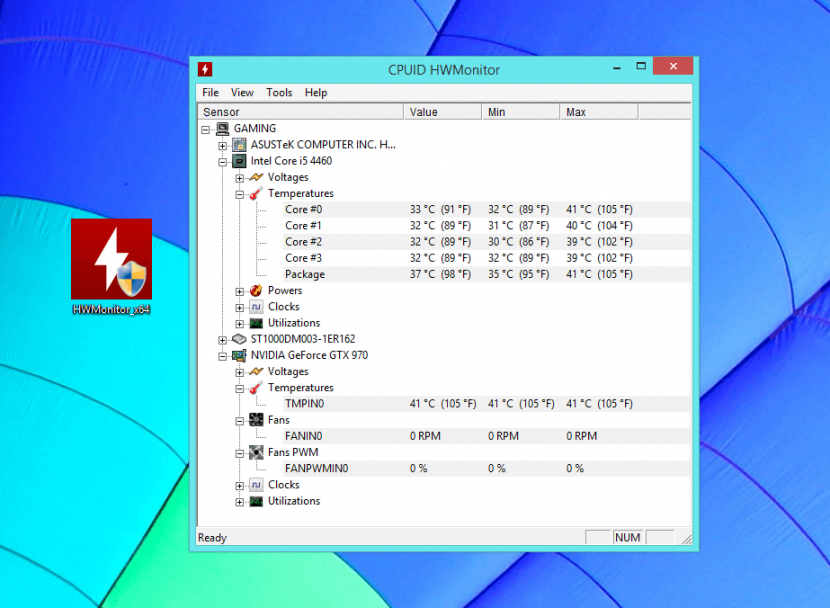Click the window resize grip corner
This screenshot has height=608, width=830.
coord(686,539)
